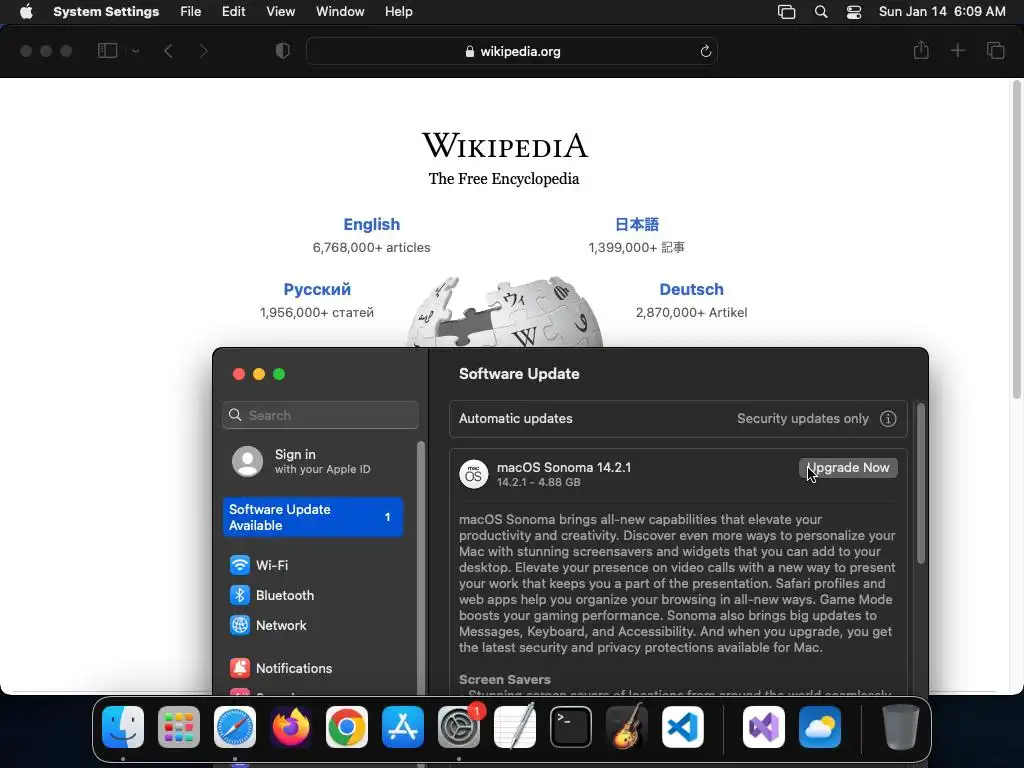This screenshot has width=1024, height=768.
Task: Open the Edit menu
Action: [x=233, y=12]
